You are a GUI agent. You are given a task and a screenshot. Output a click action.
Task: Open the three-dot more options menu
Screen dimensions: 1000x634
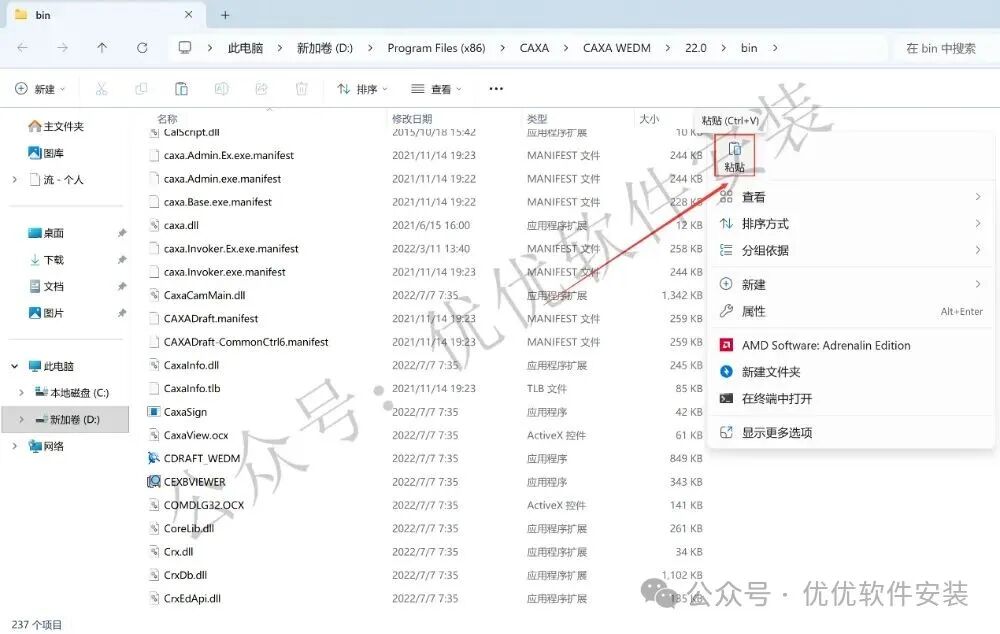pos(496,89)
